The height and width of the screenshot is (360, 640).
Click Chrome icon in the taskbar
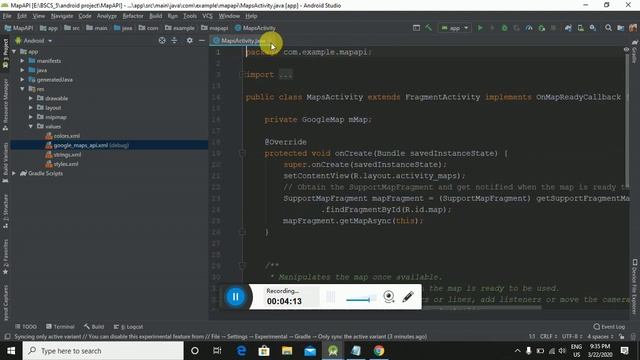point(379,351)
